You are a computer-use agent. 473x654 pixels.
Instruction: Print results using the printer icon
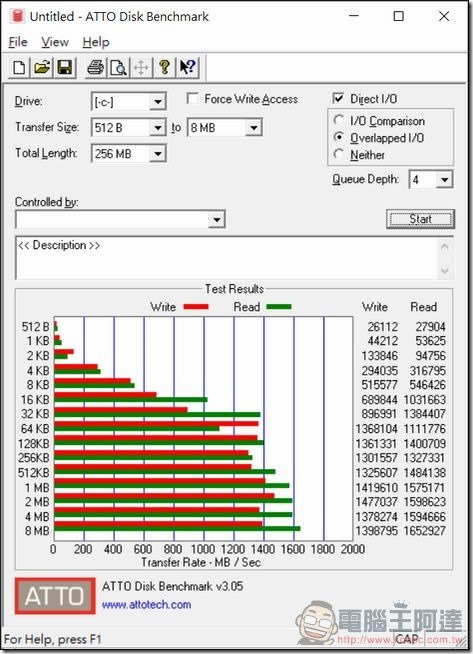point(96,68)
